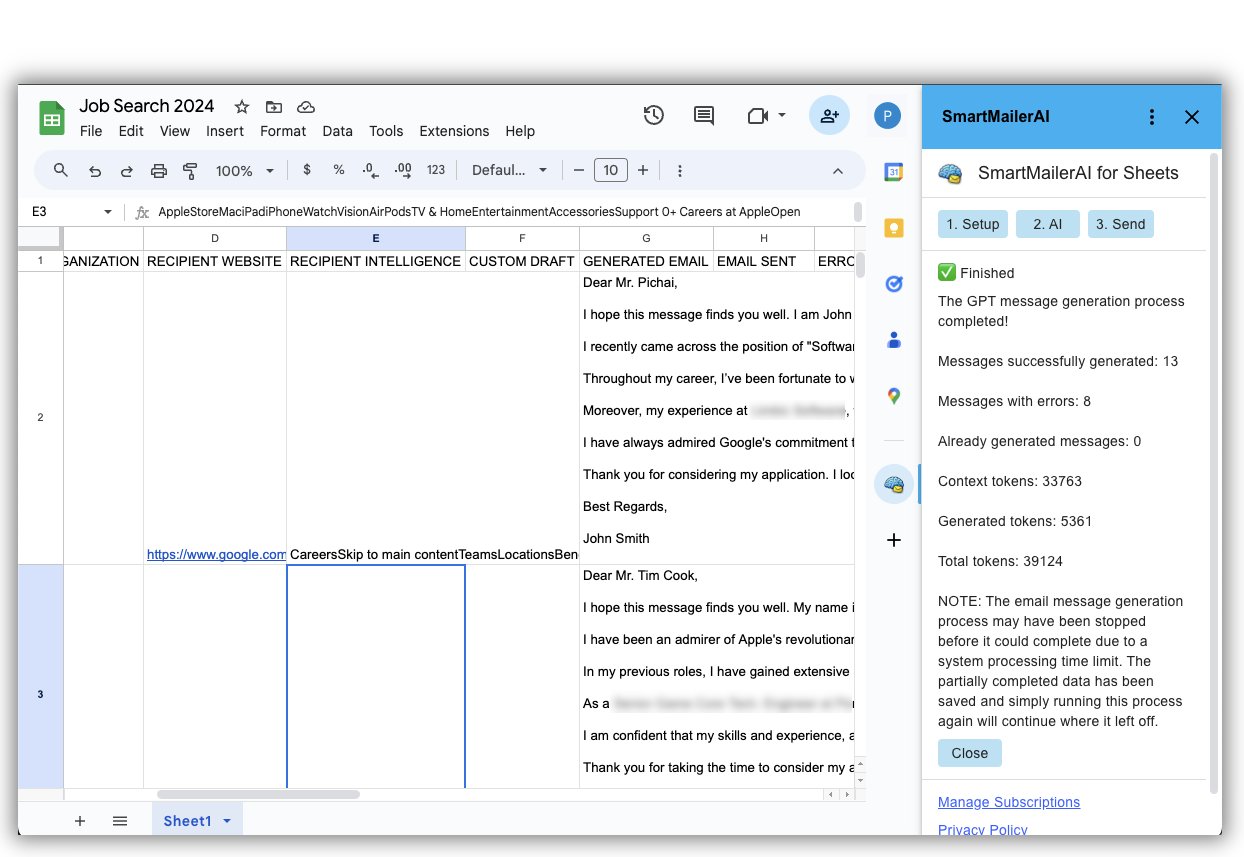Click the font size input field
The width and height of the screenshot is (1244, 857).
[611, 171]
